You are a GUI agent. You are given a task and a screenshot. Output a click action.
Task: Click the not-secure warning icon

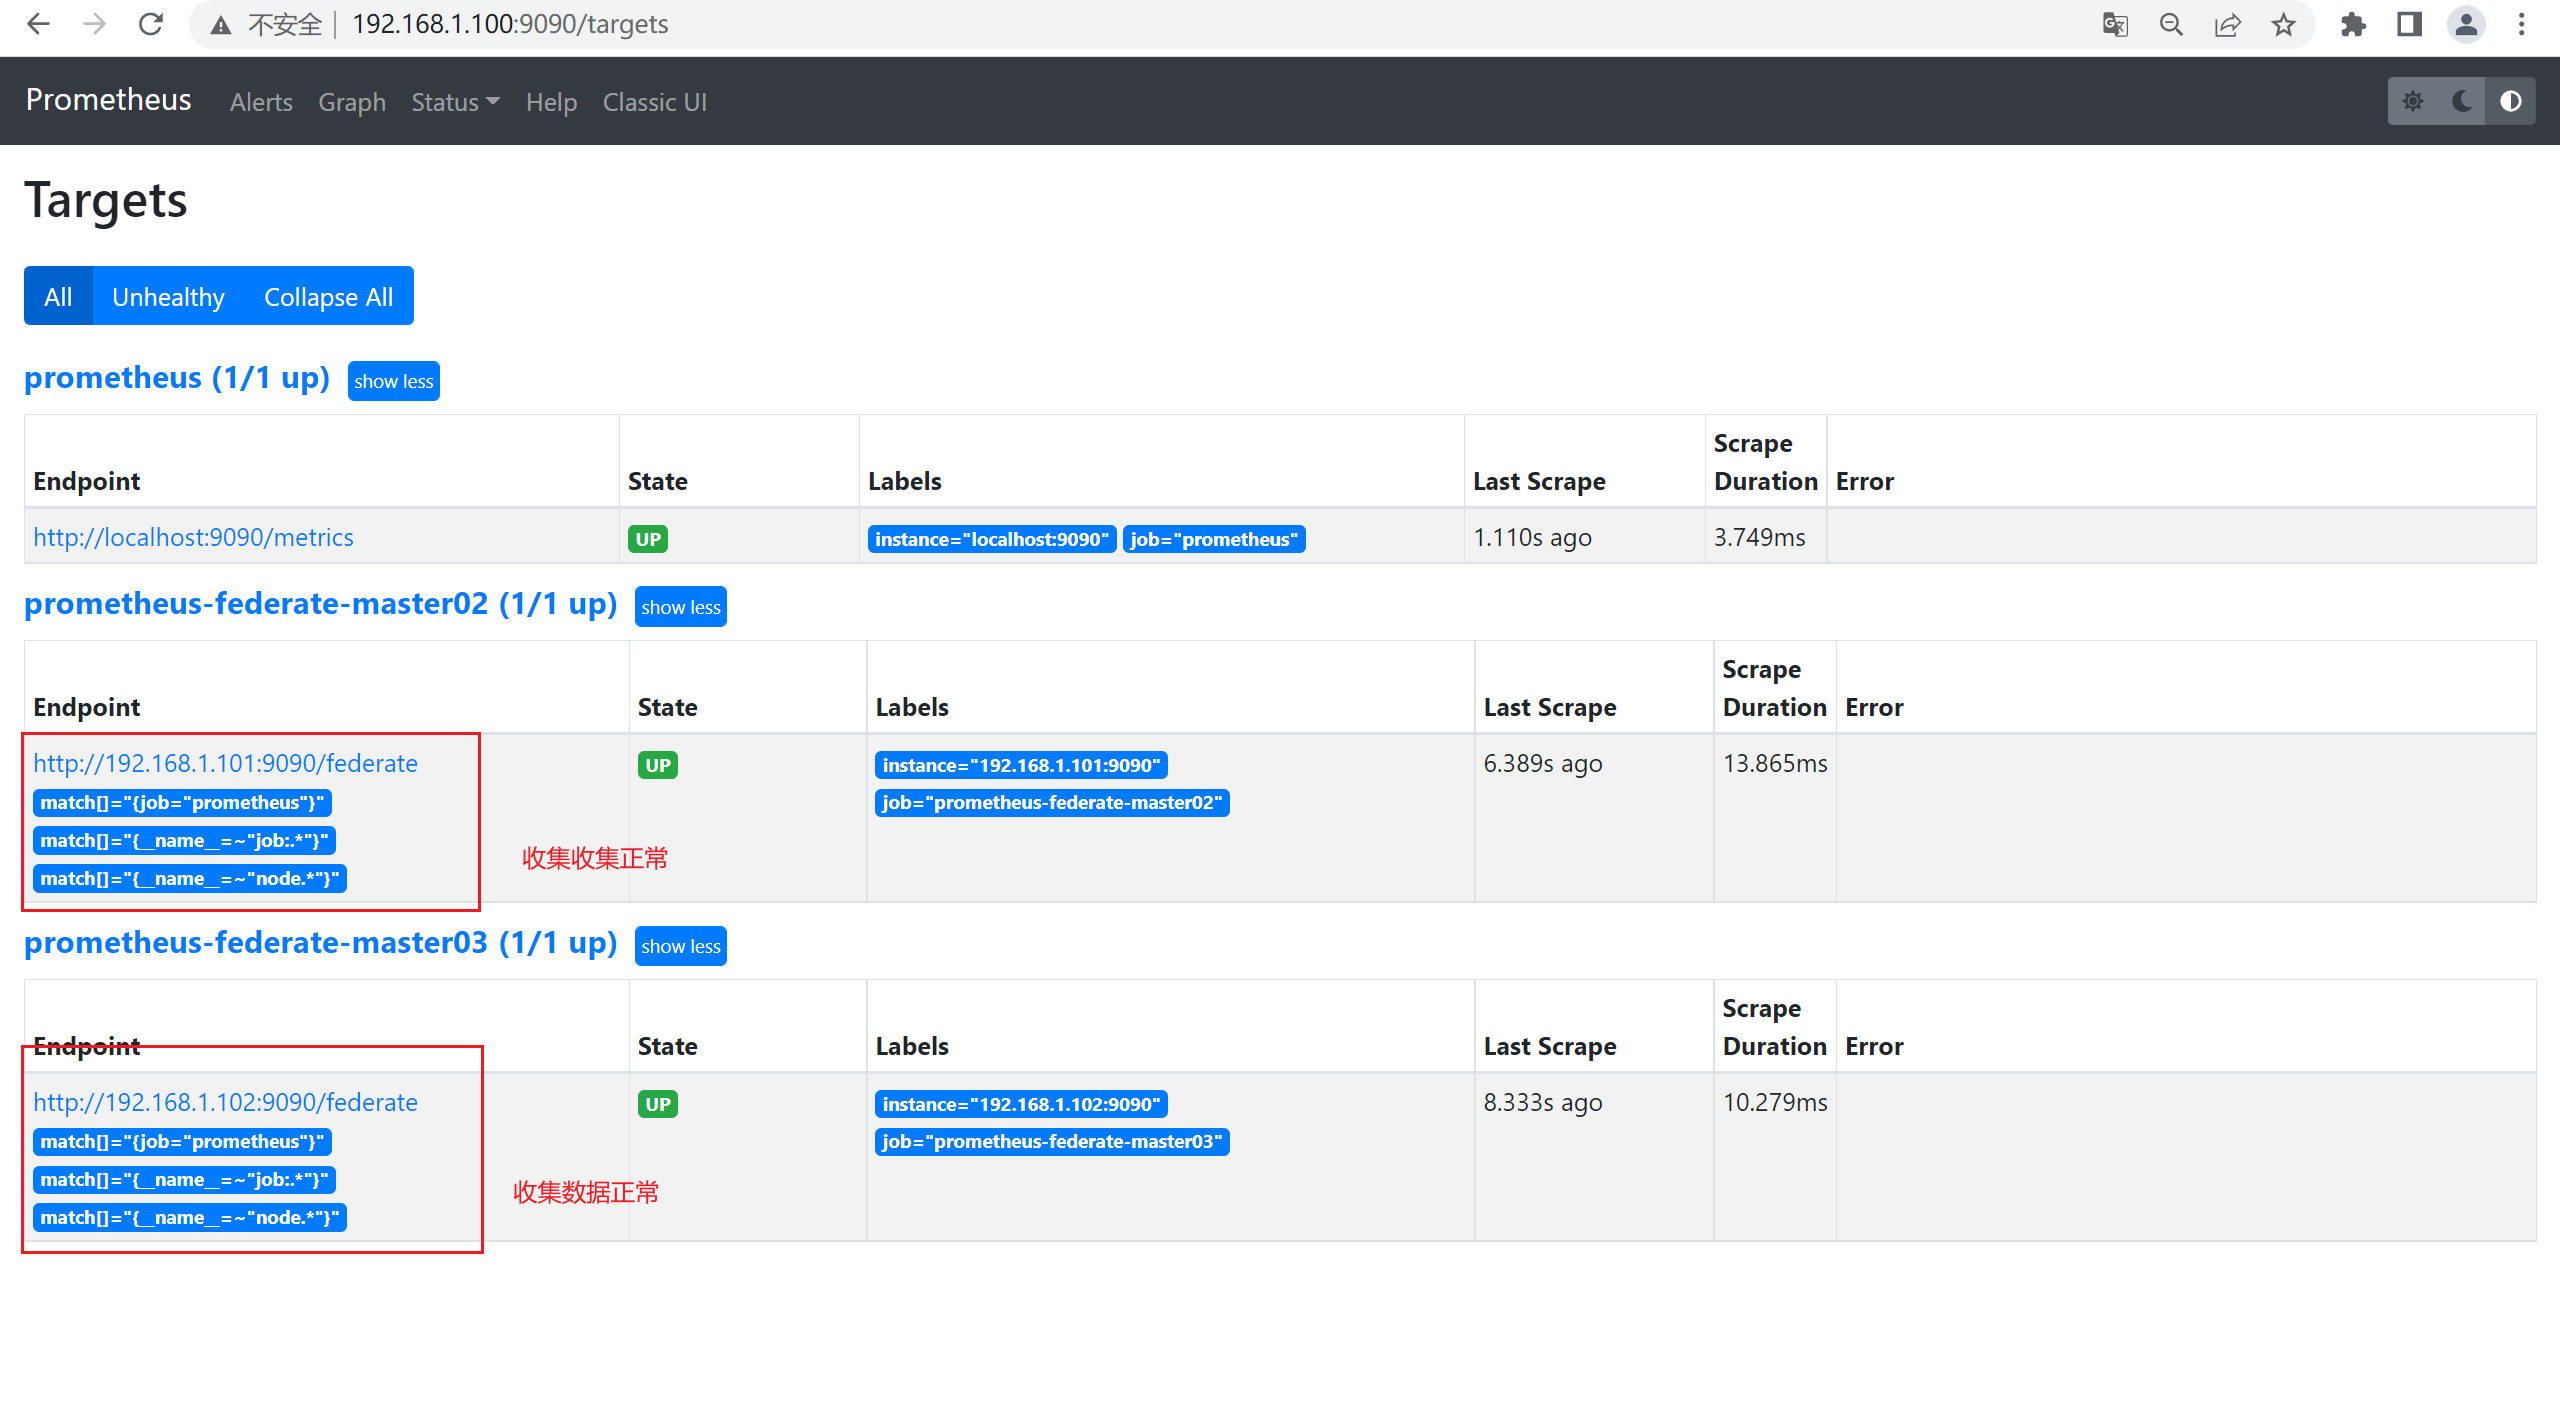click(221, 25)
